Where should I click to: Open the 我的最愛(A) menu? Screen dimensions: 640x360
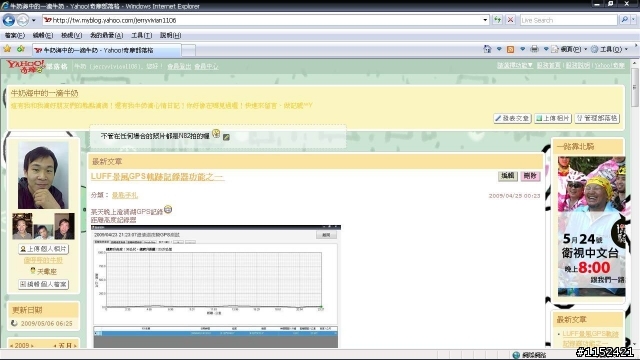coord(107,36)
